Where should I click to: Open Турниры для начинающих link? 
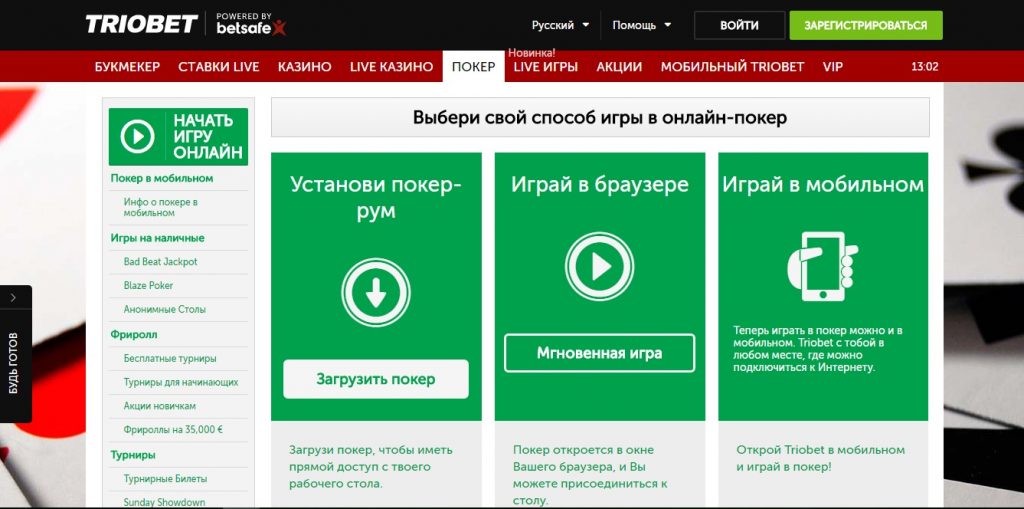point(181,382)
